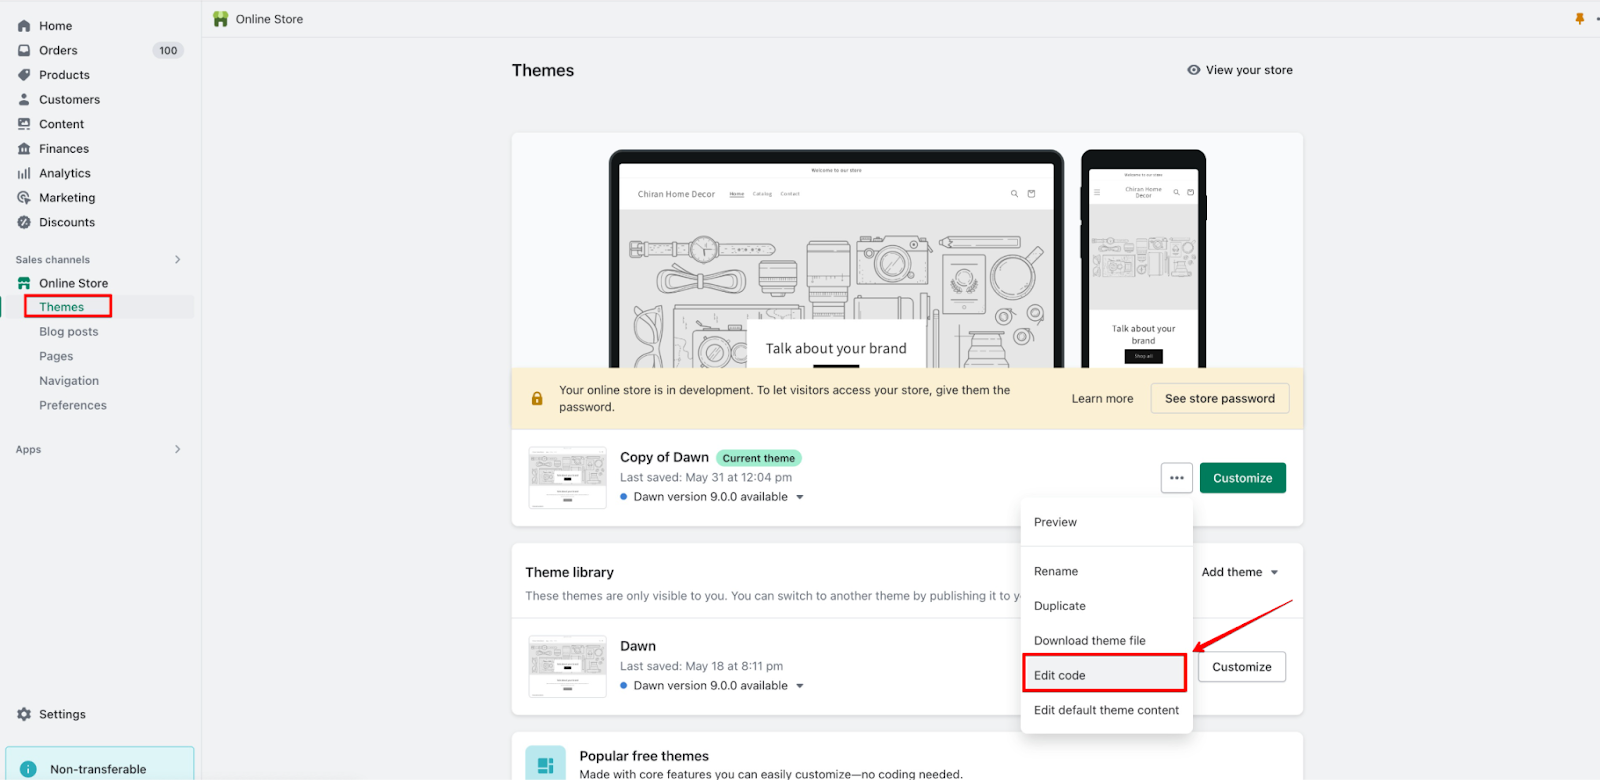The width and height of the screenshot is (1600, 780).
Task: Click the green Customize button
Action: pyautogui.click(x=1242, y=478)
